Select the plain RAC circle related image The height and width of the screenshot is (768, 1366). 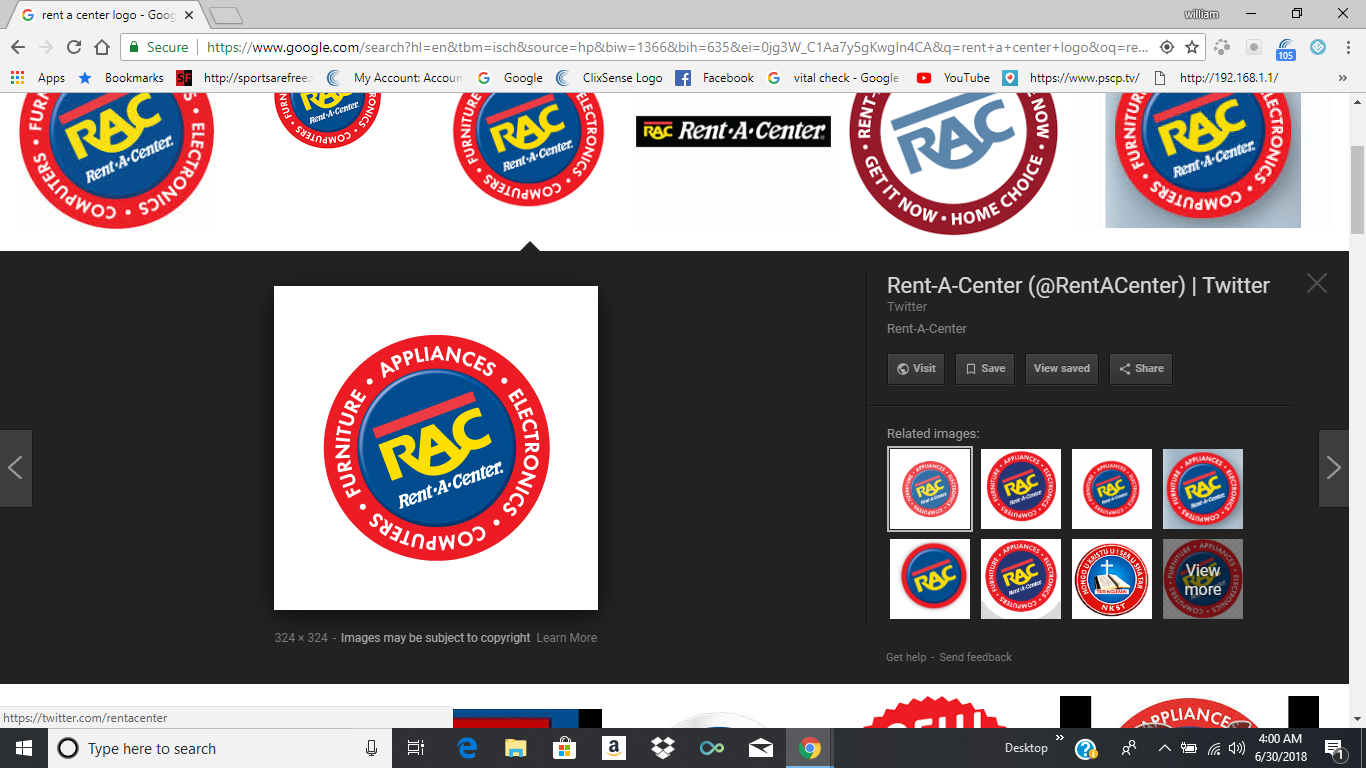pos(930,579)
